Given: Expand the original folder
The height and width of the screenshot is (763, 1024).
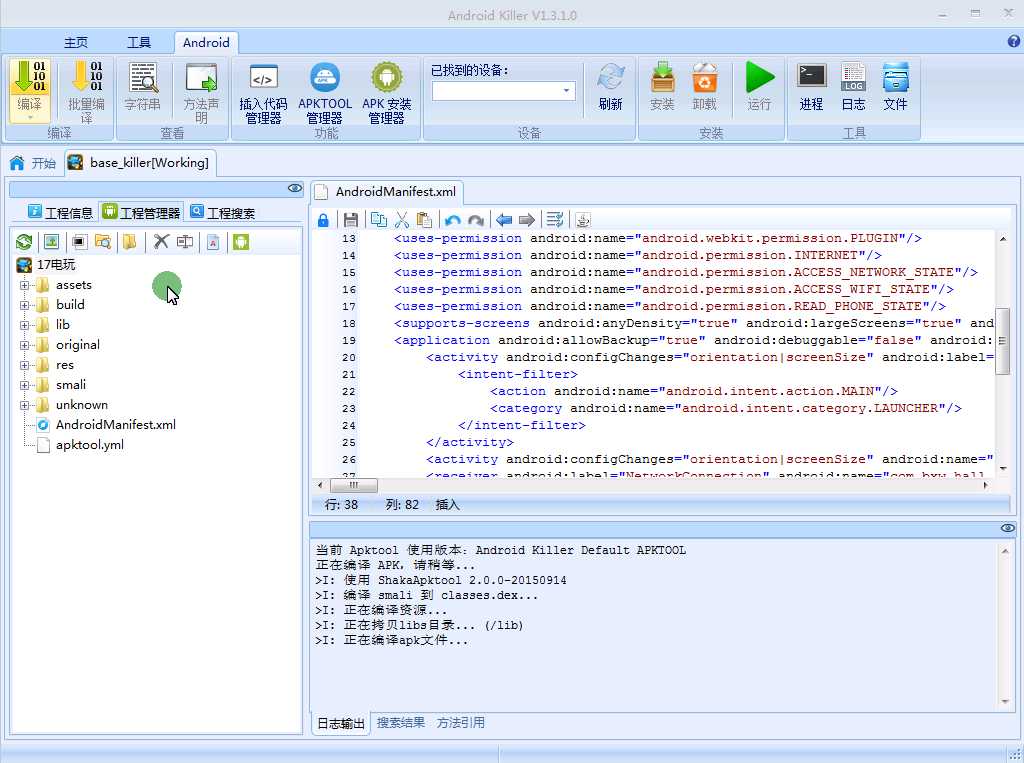Looking at the screenshot, I should coord(24,346).
